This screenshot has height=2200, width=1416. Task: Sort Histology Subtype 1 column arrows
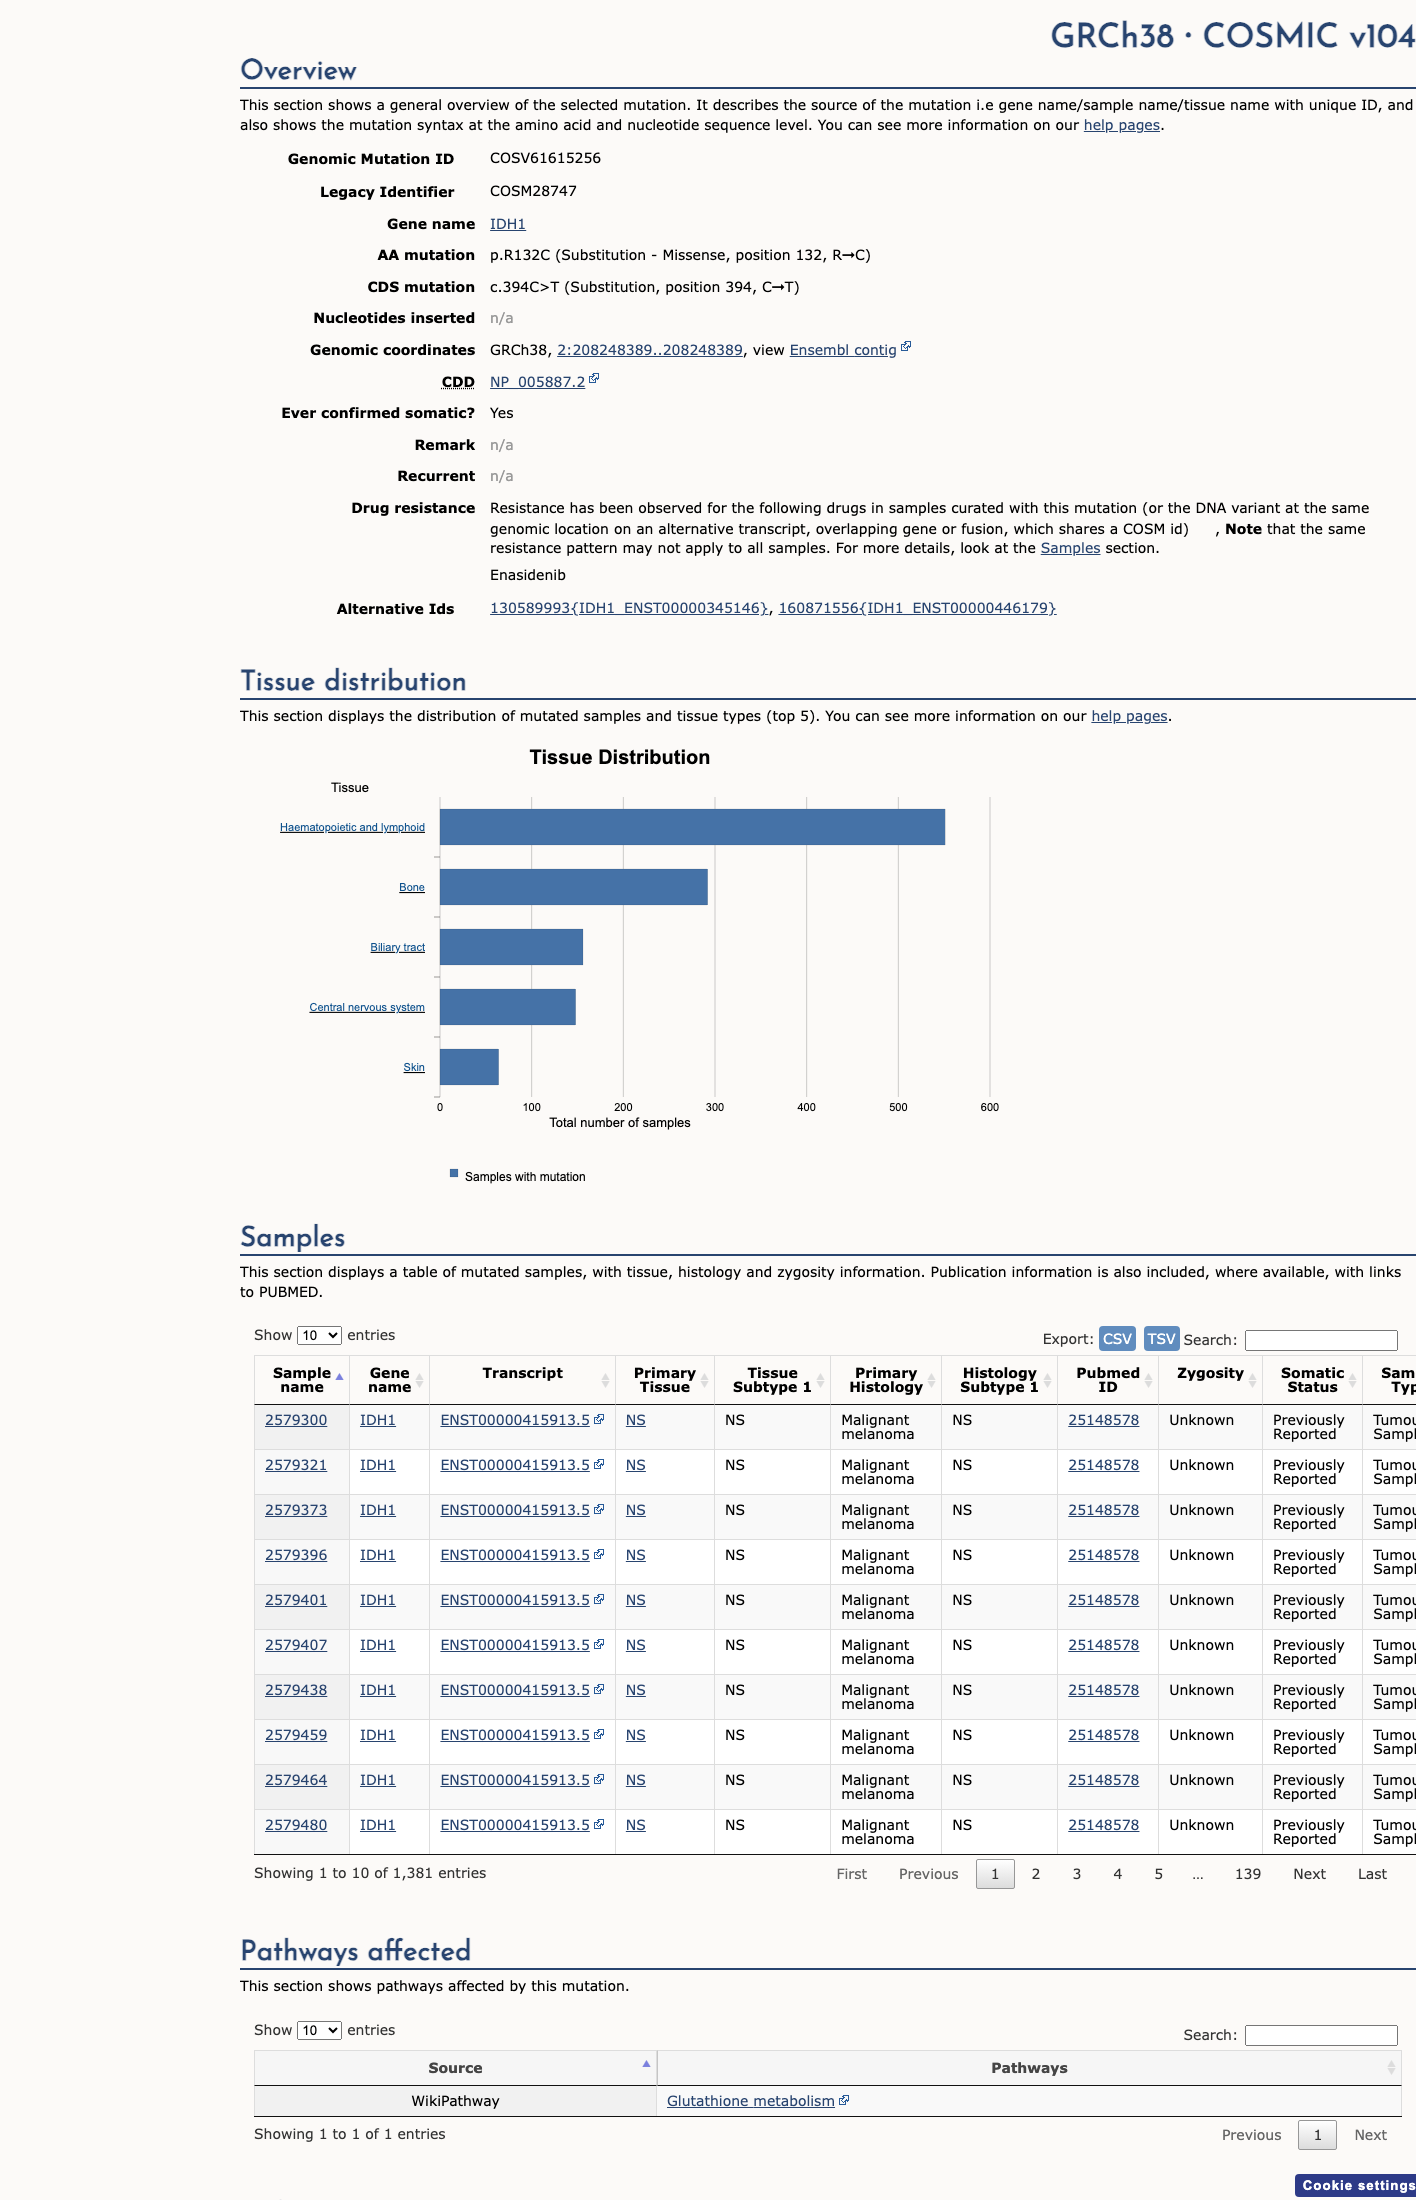coord(1047,1380)
